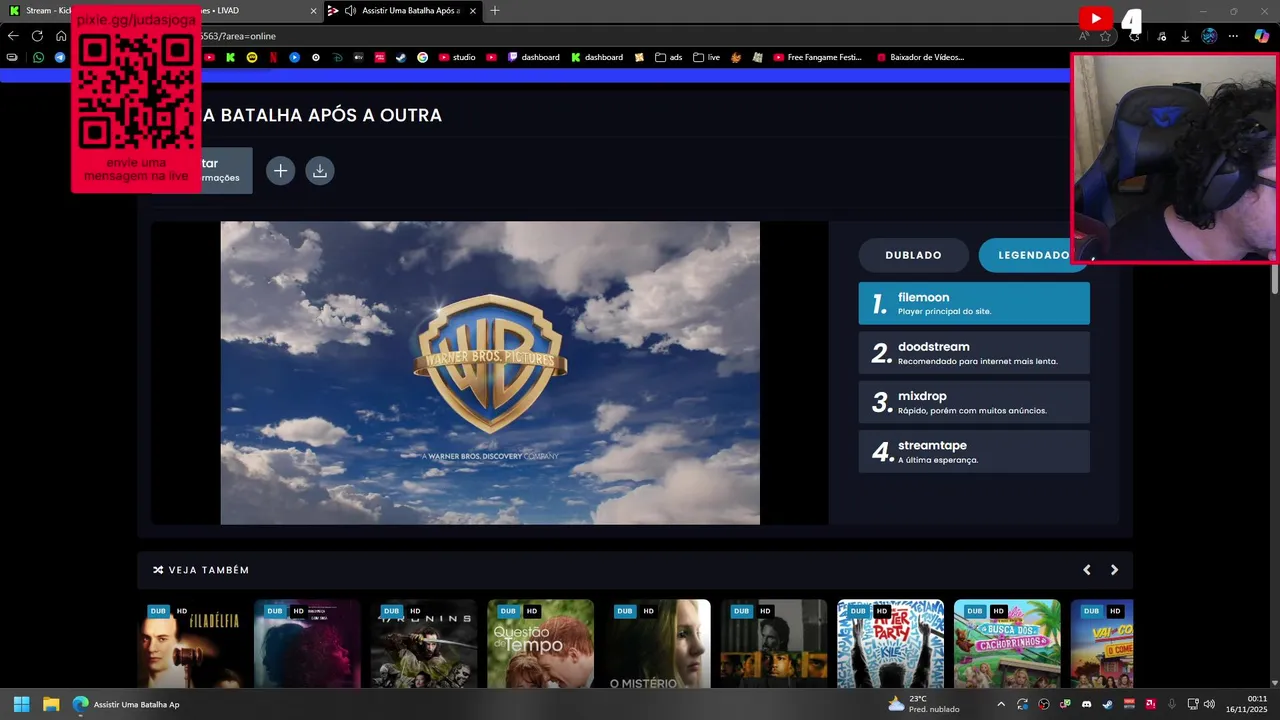Open the first dashboard bookmark
This screenshot has width=1280, height=720.
click(x=533, y=57)
